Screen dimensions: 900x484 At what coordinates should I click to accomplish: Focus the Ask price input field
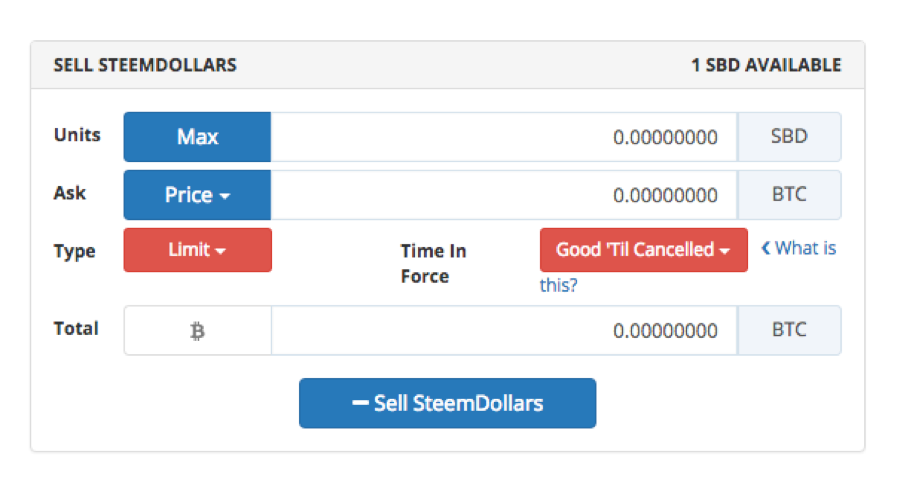point(504,195)
